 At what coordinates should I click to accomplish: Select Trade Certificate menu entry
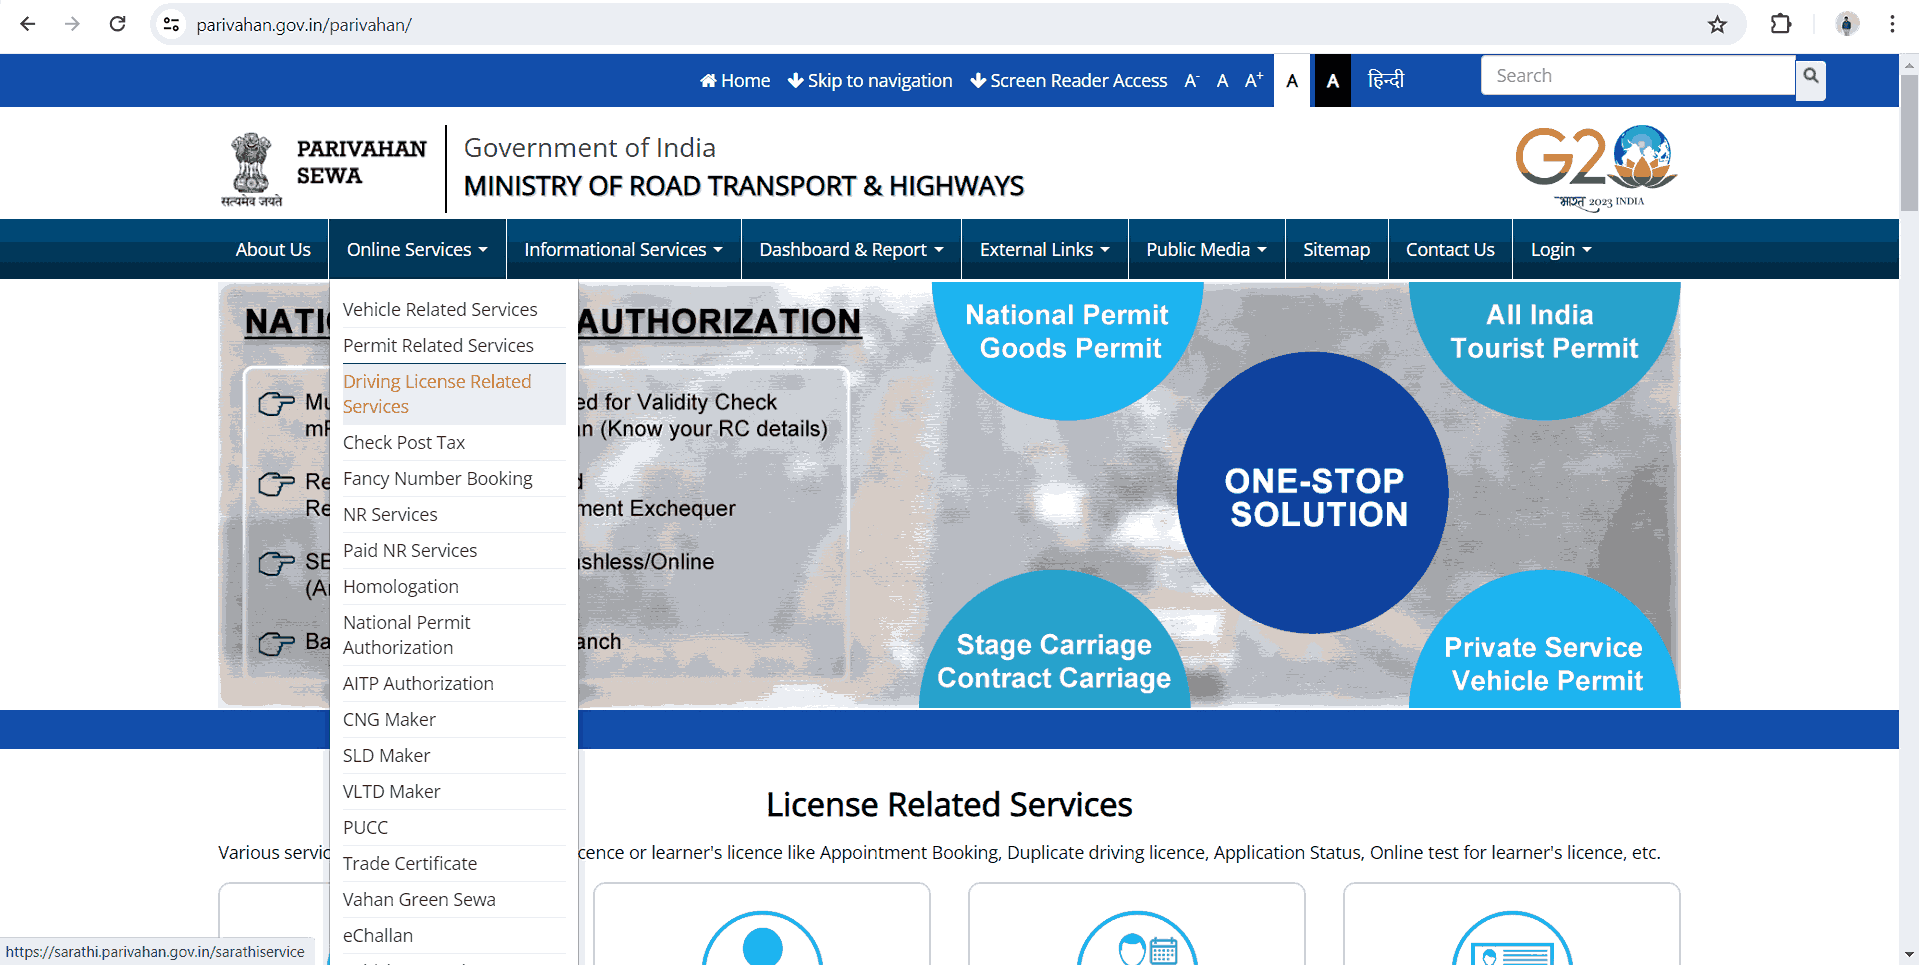pyautogui.click(x=454, y=864)
